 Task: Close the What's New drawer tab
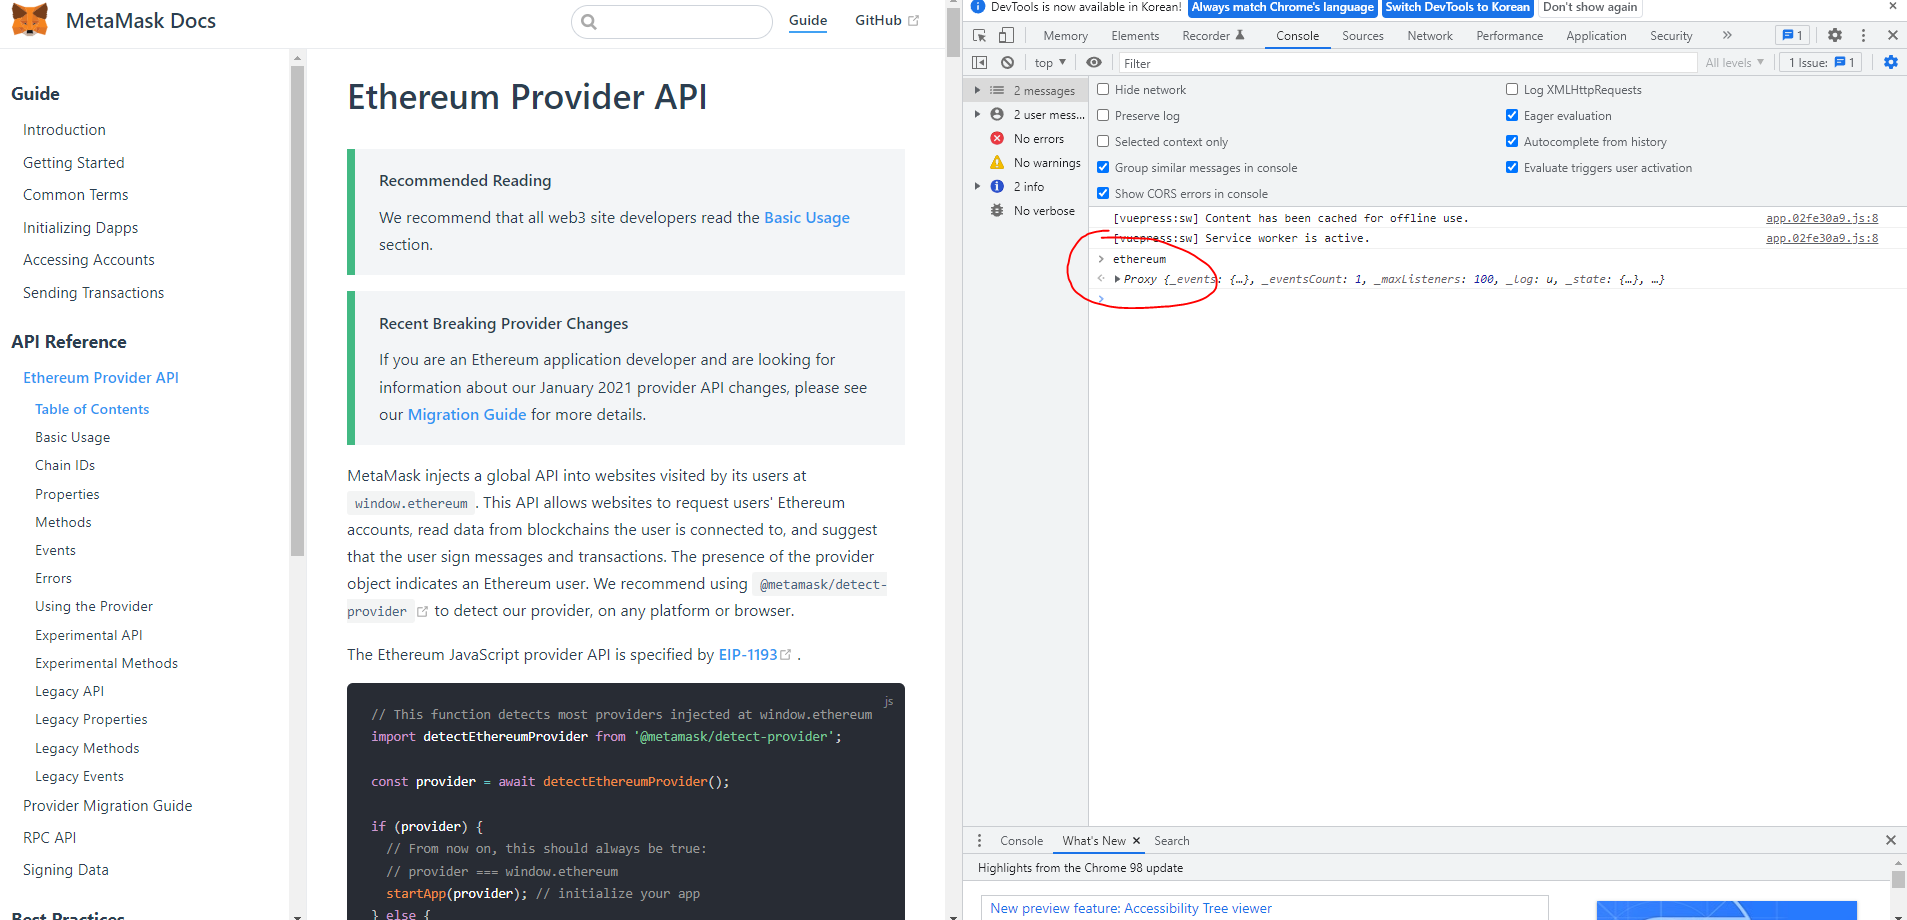(x=1136, y=841)
